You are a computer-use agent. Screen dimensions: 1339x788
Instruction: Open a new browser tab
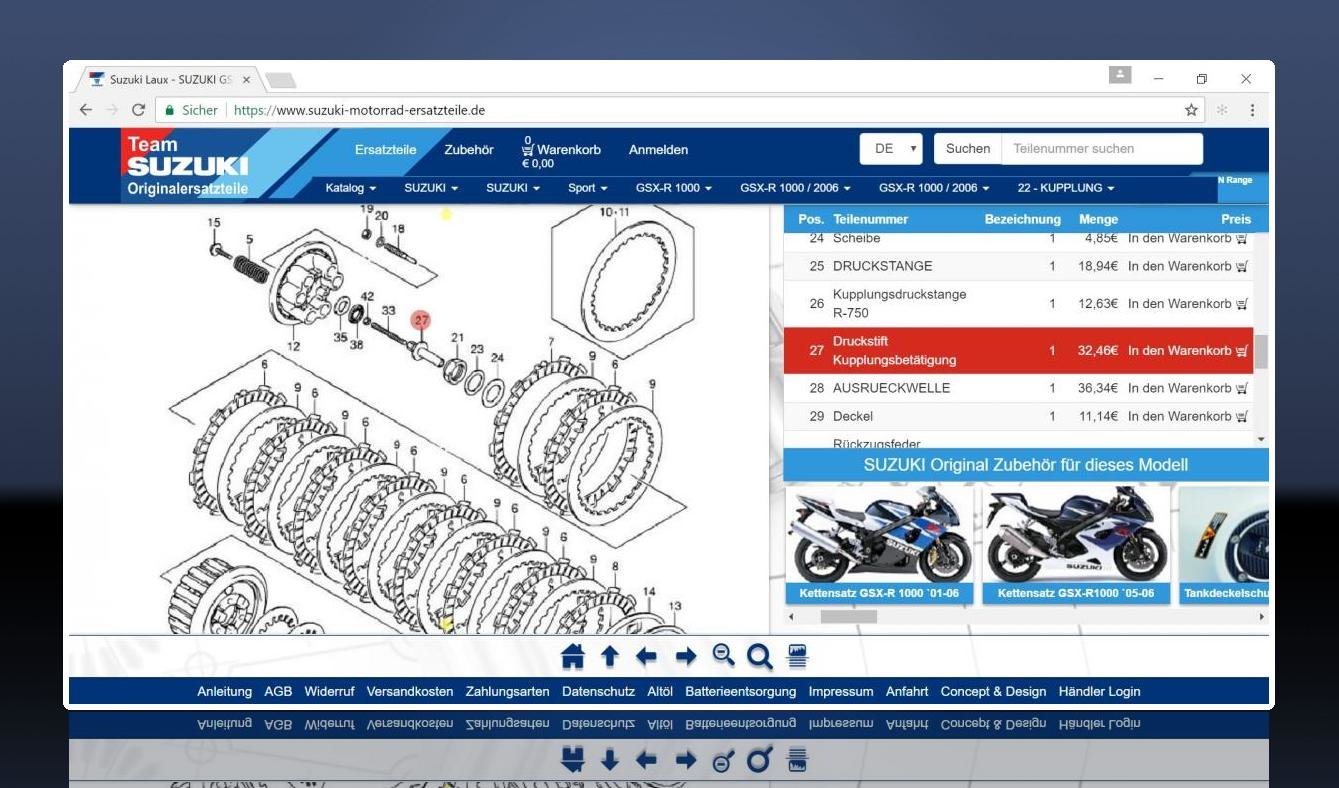click(280, 80)
